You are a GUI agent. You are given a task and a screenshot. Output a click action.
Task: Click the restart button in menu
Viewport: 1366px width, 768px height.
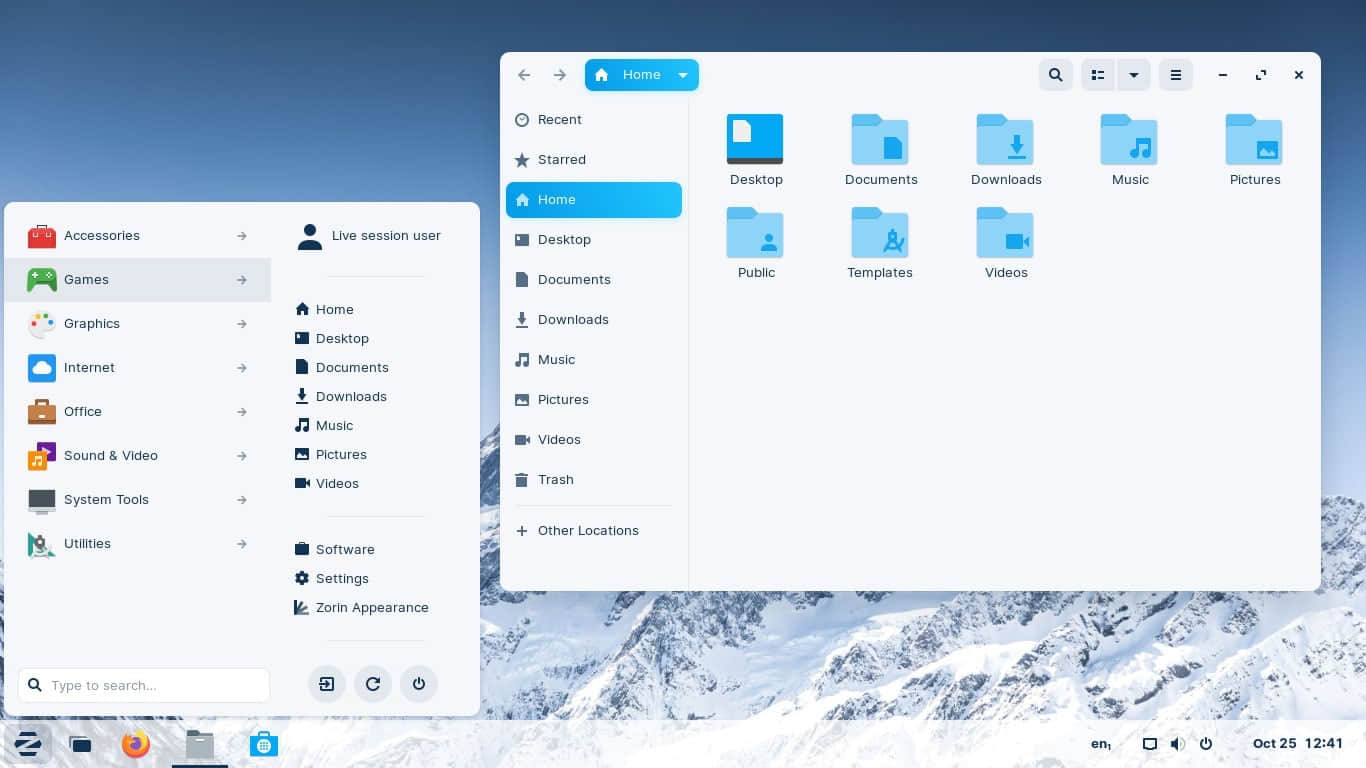[373, 684]
